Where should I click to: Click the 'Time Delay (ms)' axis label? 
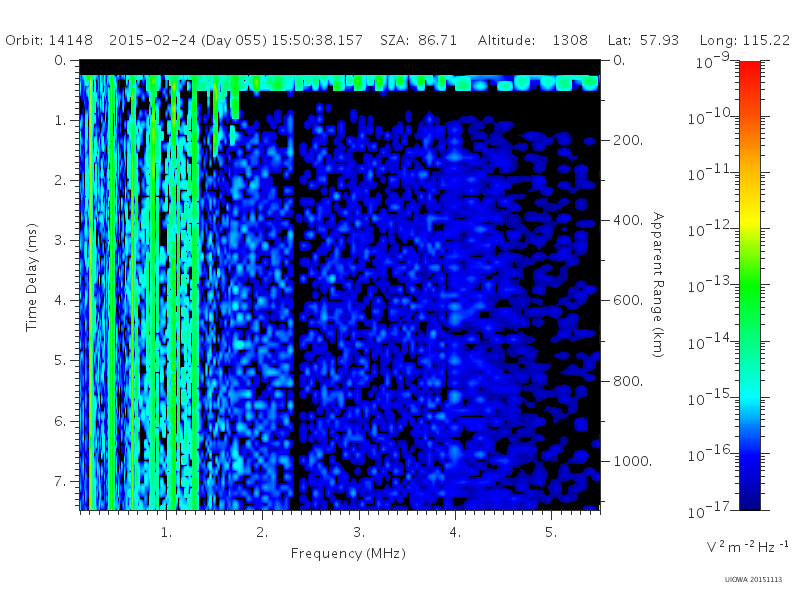pyautogui.click(x=32, y=277)
